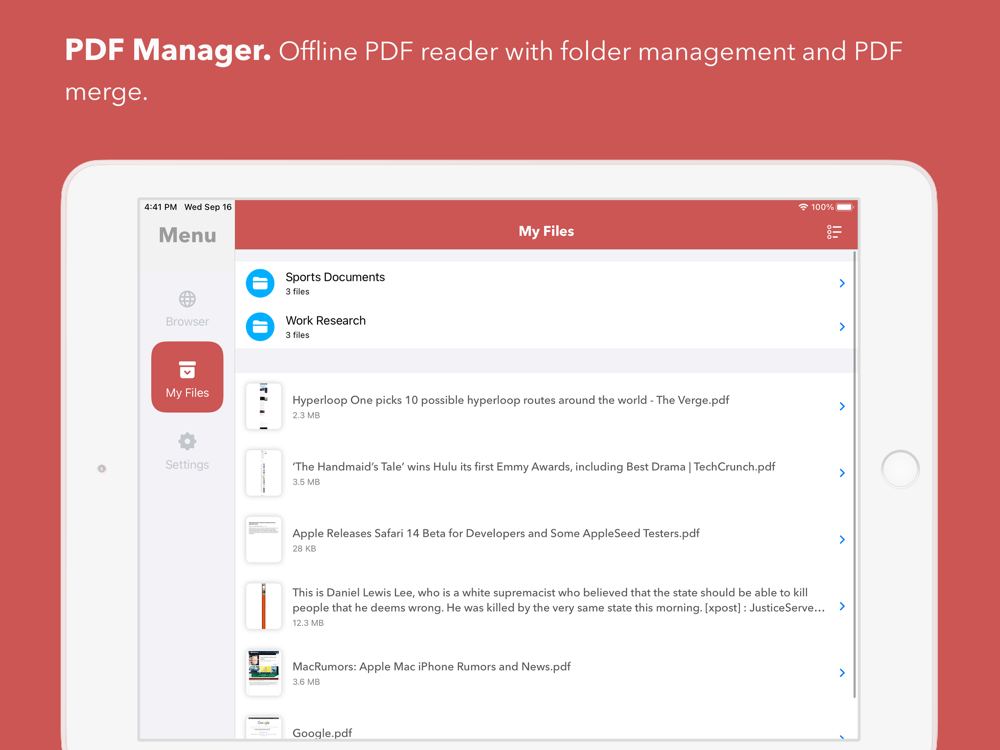Screen dimensions: 1000x750
Task: Click the 'Menu' sidebar heading
Action: coord(188,235)
